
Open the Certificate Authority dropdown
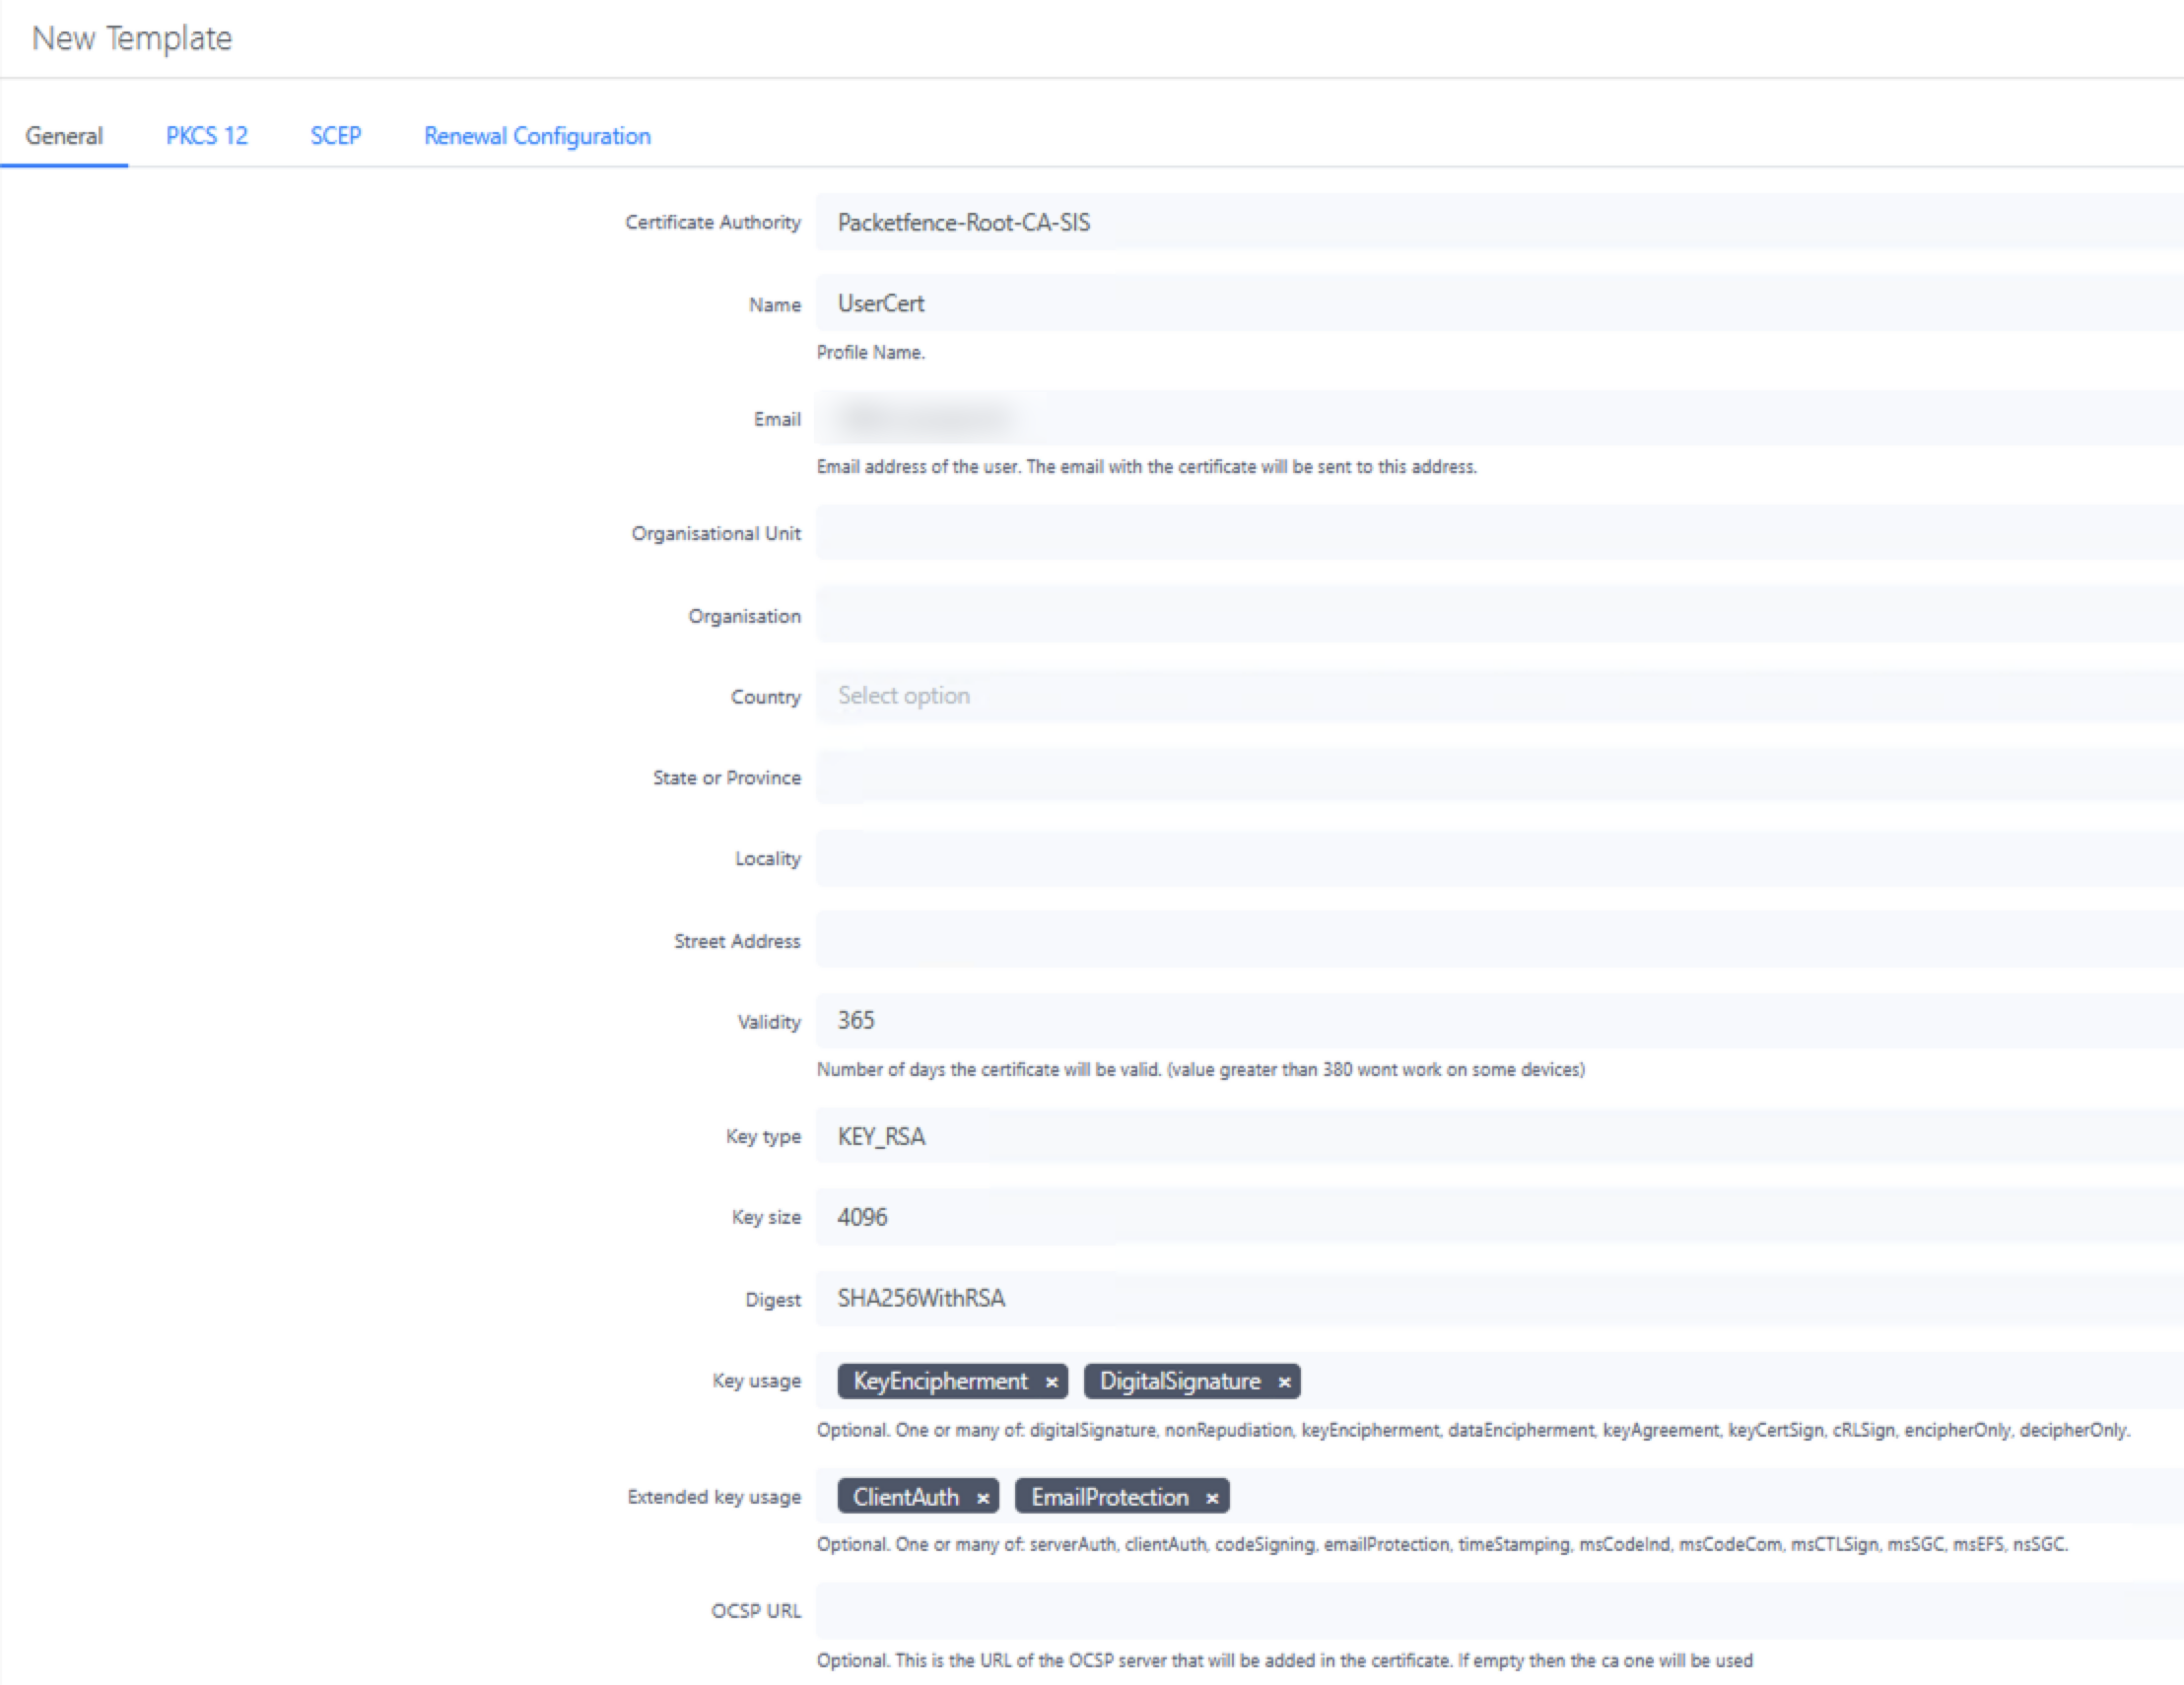pos(1499,222)
